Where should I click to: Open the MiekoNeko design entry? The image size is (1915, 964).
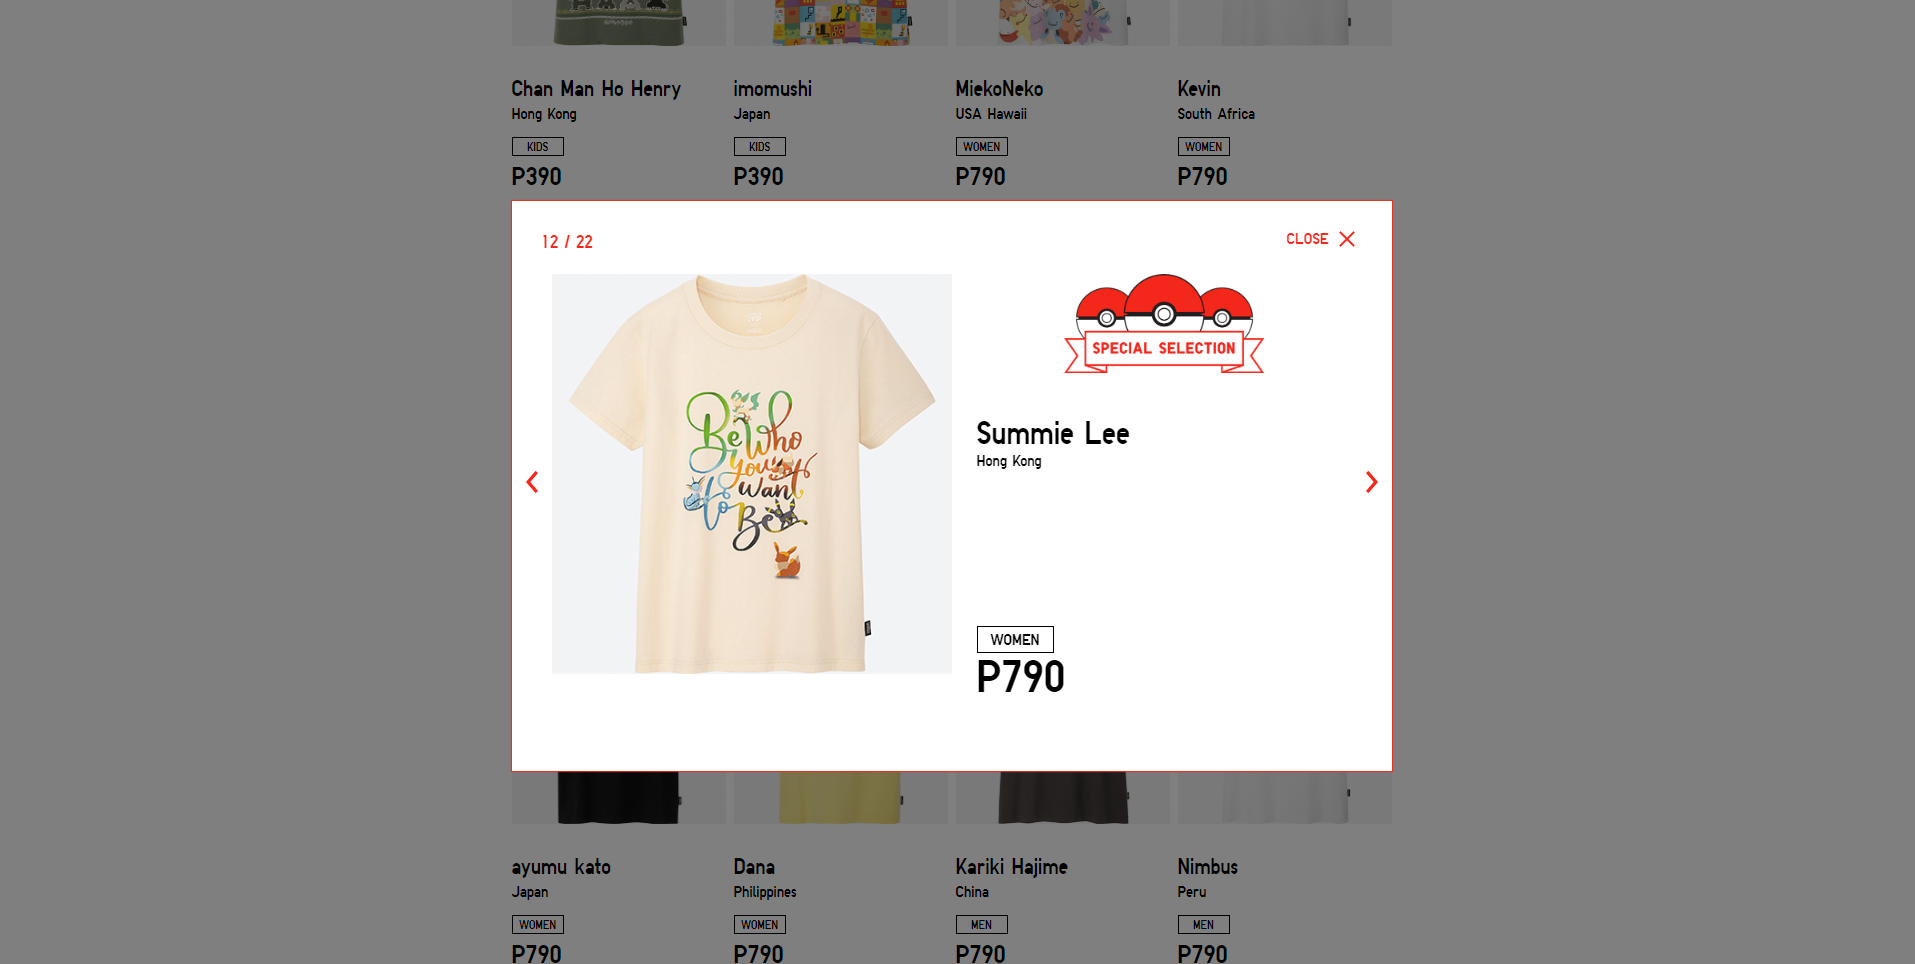[999, 89]
